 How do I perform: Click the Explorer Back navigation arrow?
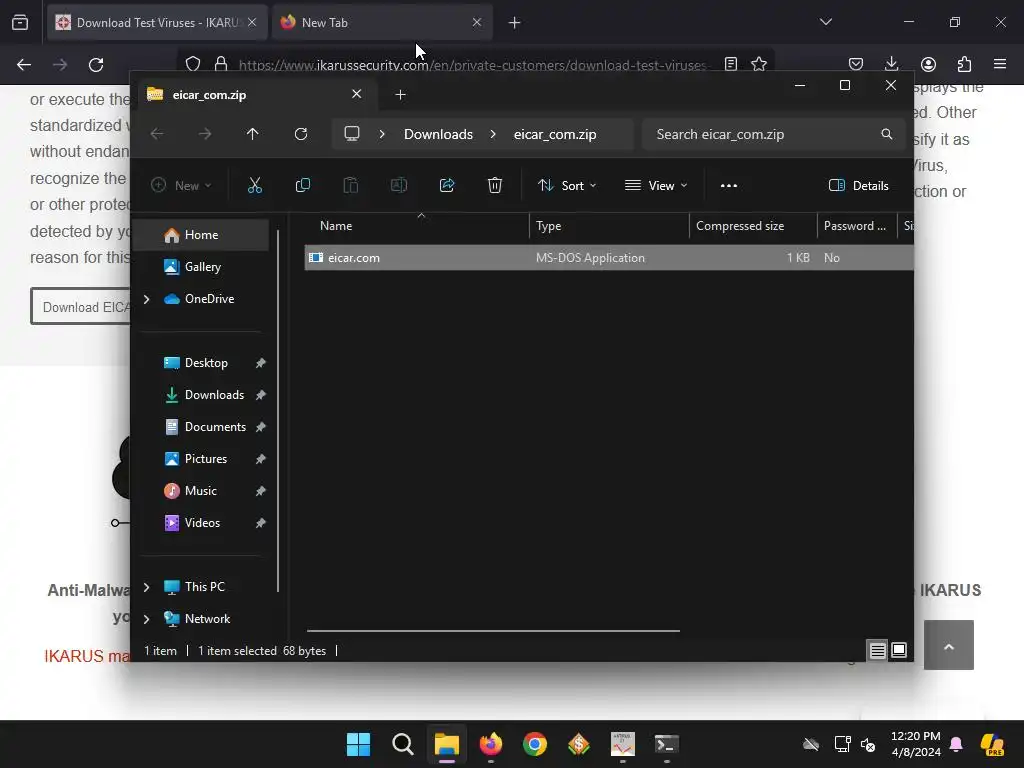157,134
